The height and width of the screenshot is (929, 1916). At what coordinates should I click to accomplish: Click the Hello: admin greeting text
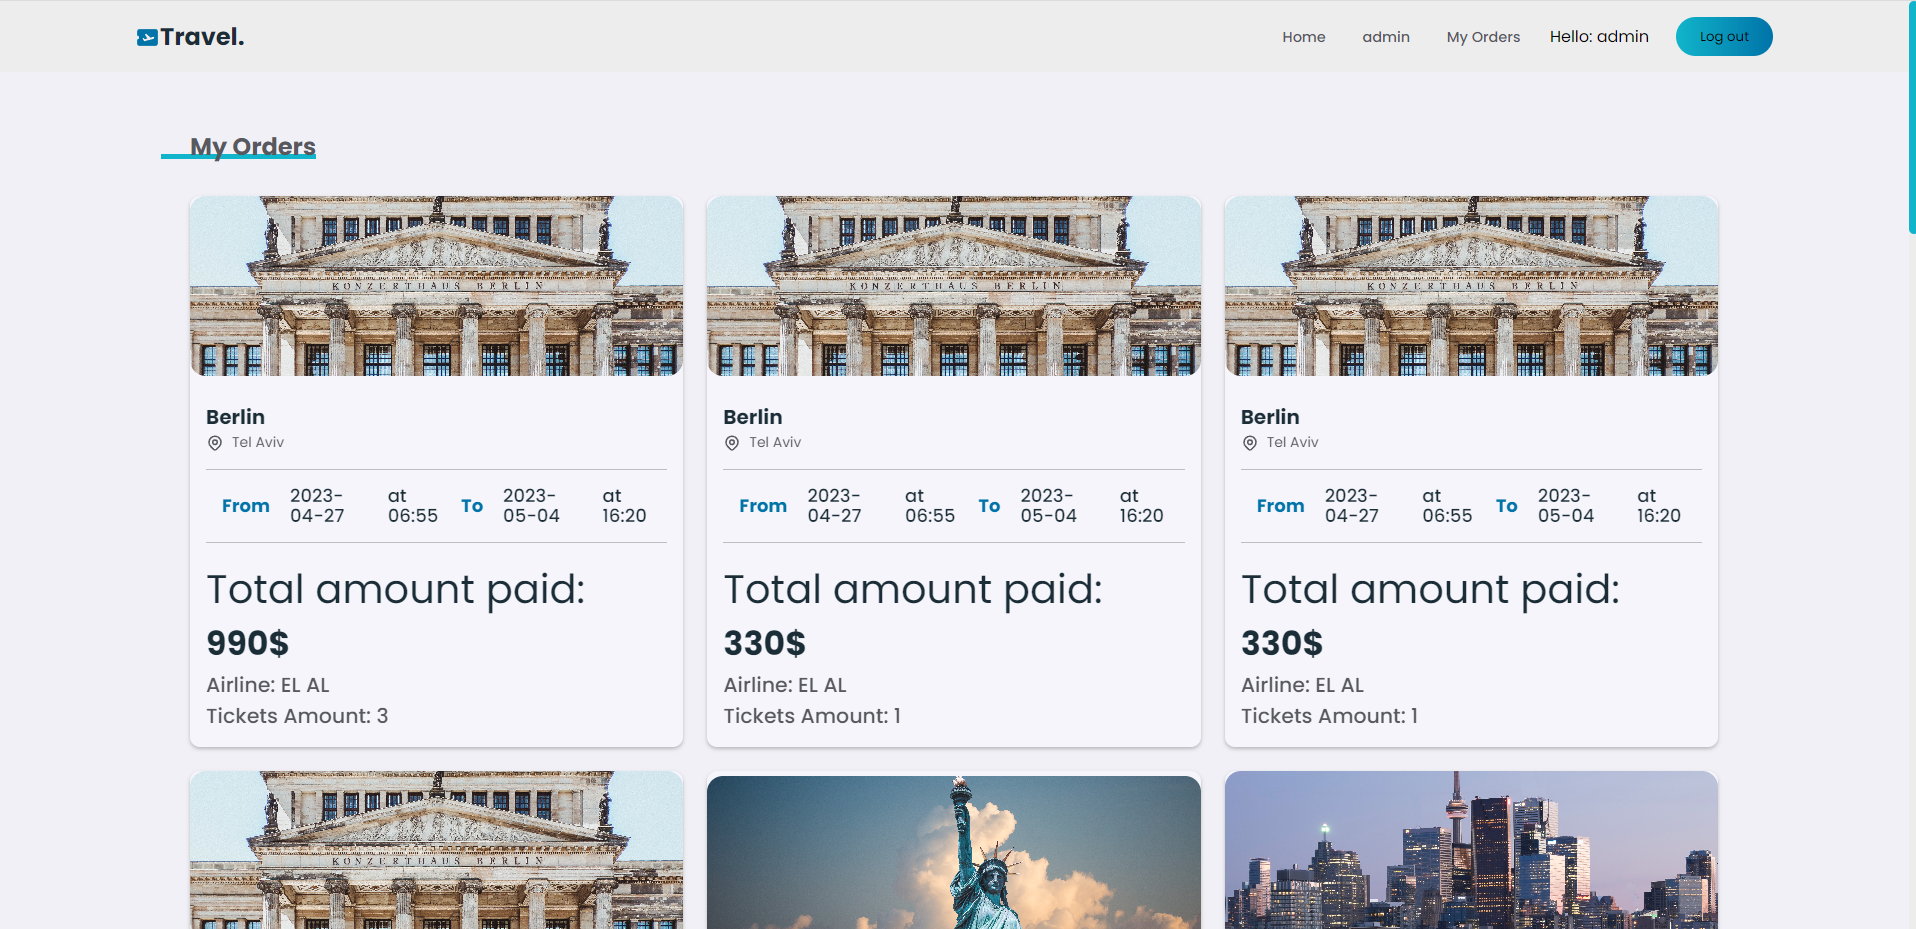[x=1598, y=36]
